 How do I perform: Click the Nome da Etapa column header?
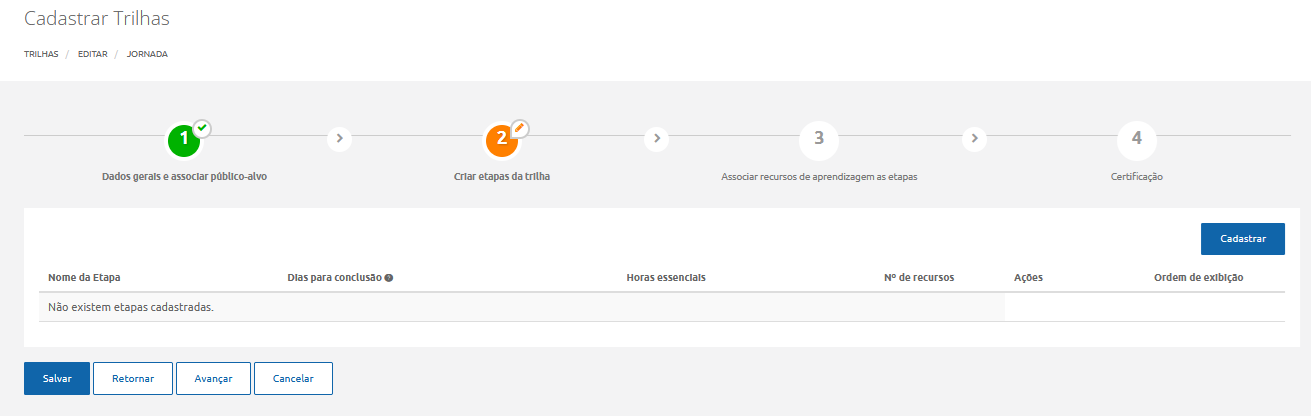84,277
